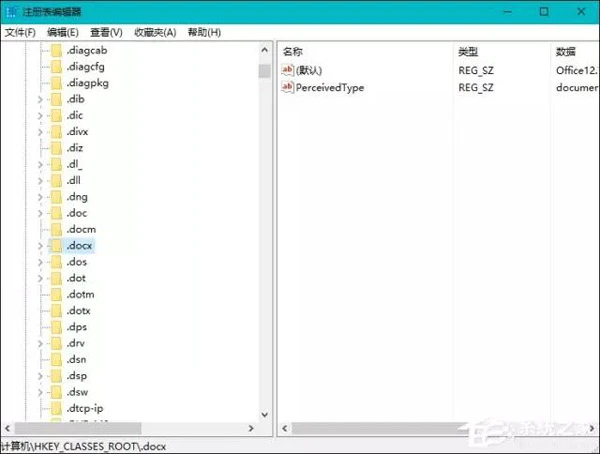Click the .dsn folder icon
600x454 pixels.
coord(56,359)
